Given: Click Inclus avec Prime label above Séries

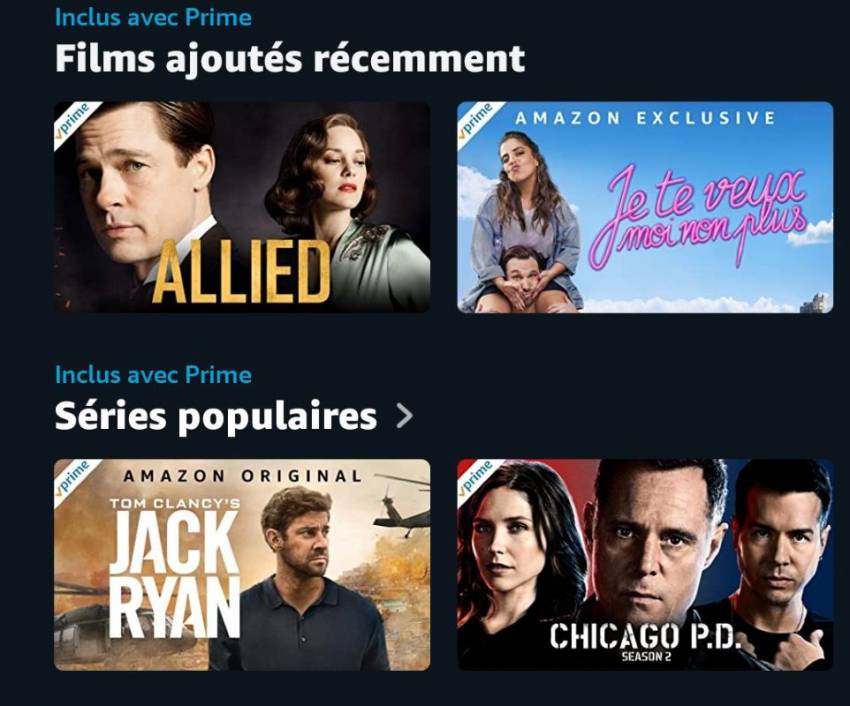Looking at the screenshot, I should [x=153, y=375].
